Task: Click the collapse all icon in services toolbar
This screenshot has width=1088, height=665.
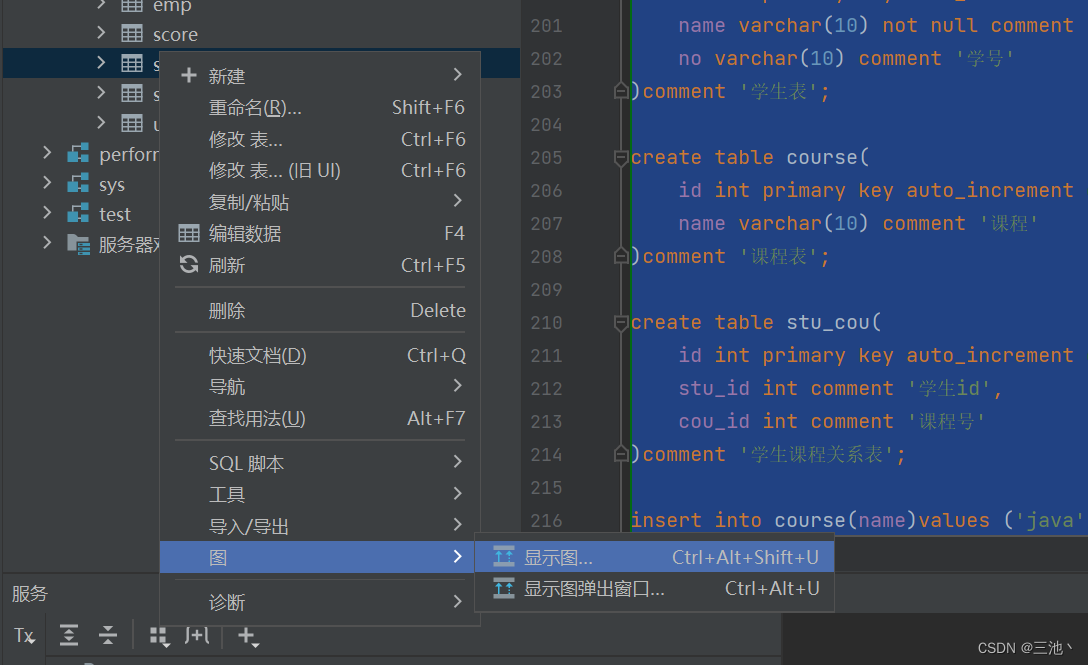Action: [108, 635]
